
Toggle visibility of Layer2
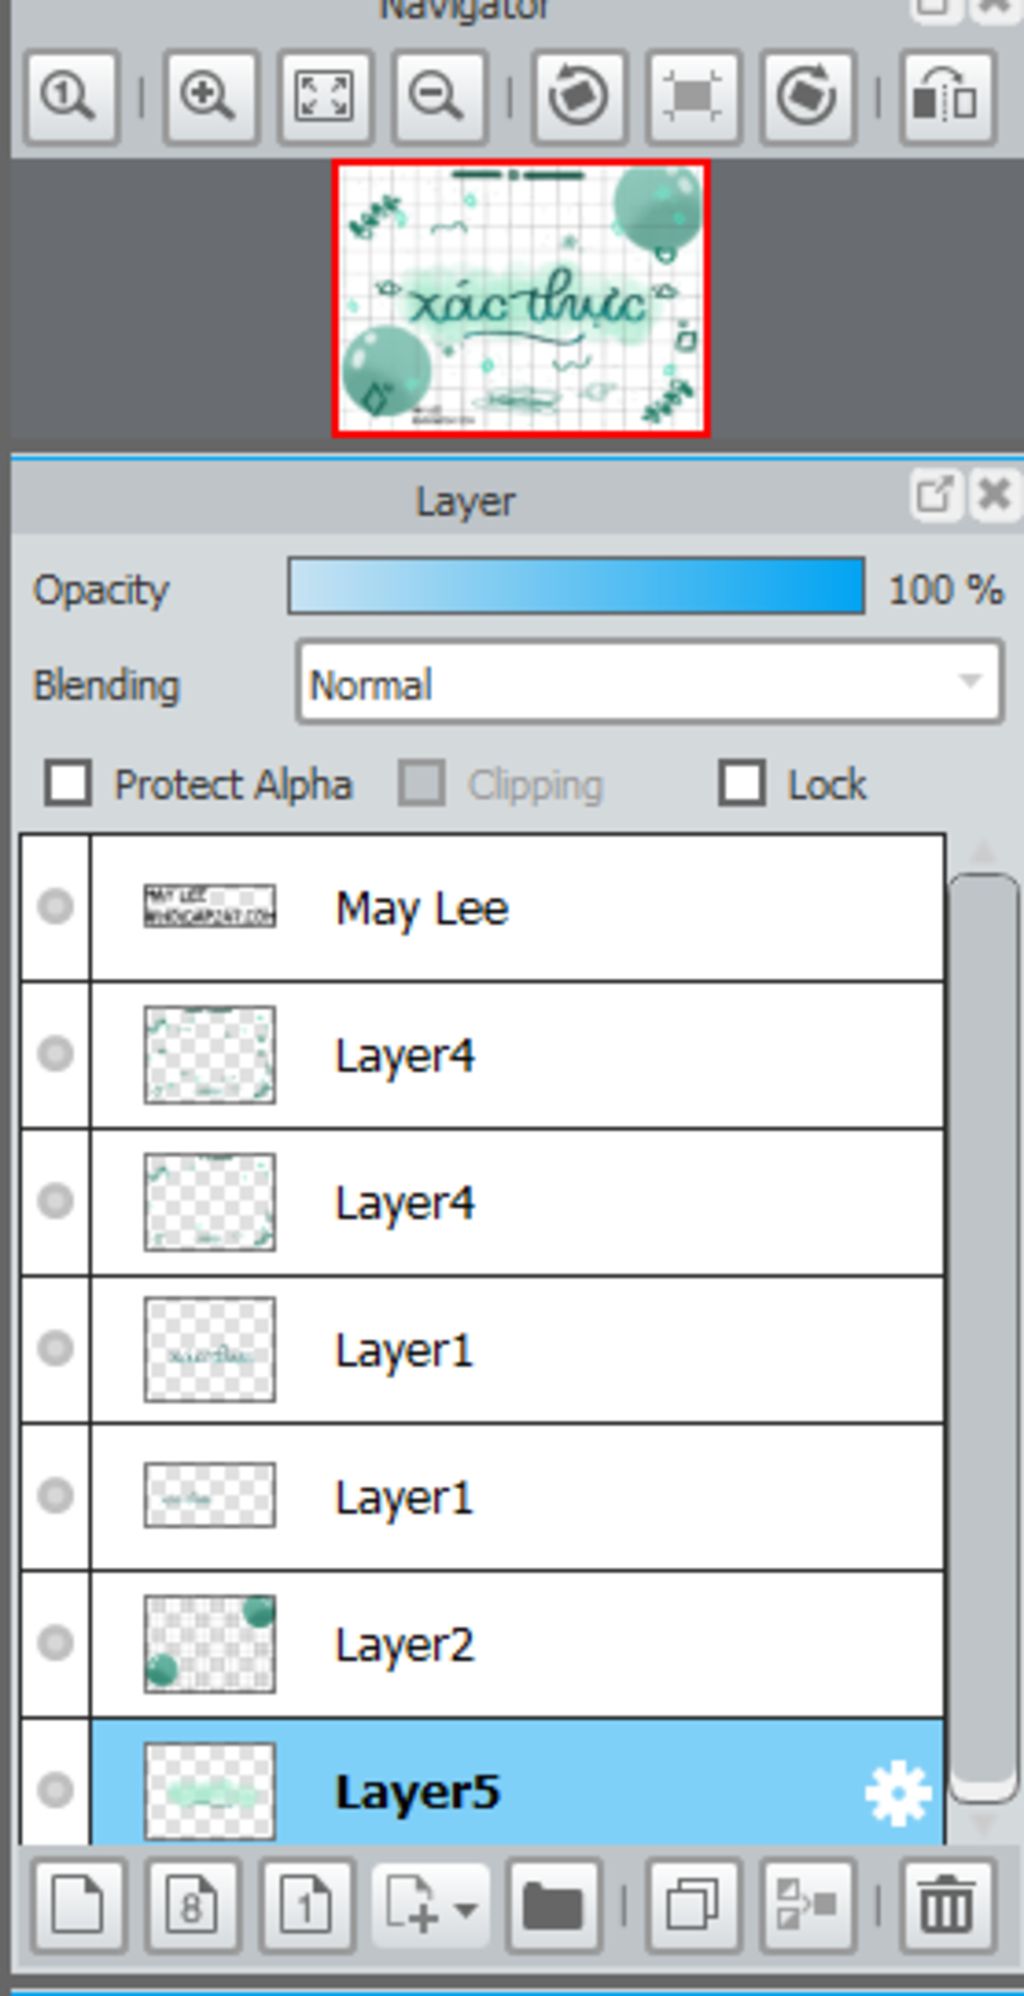[55, 1642]
